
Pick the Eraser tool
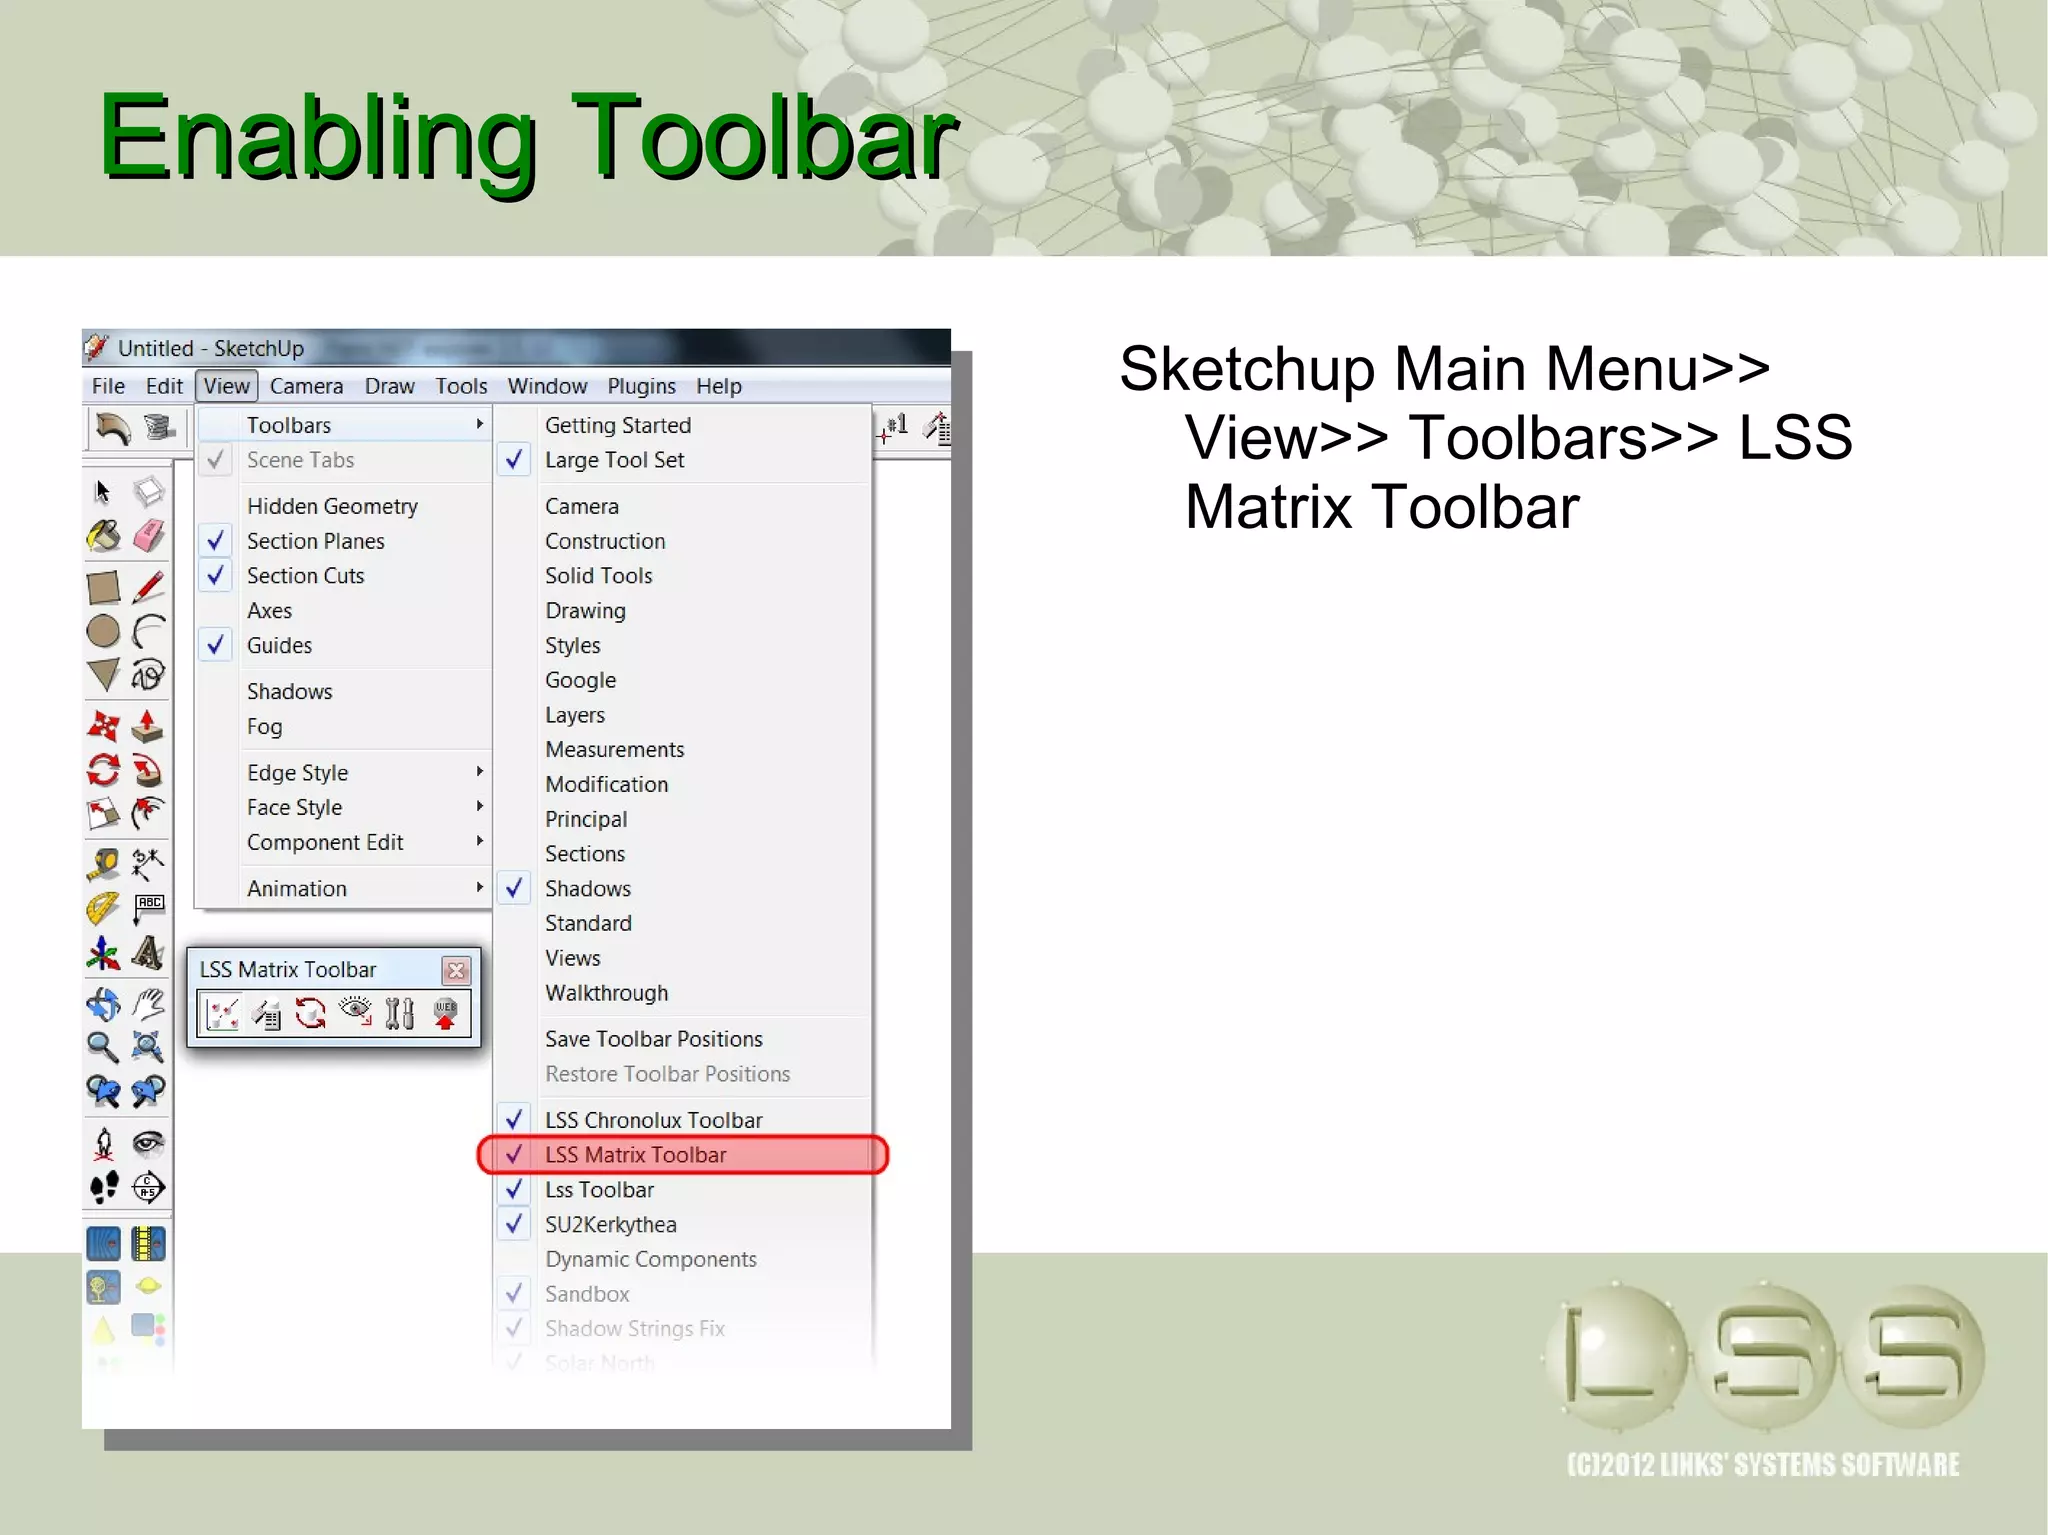coord(148,536)
